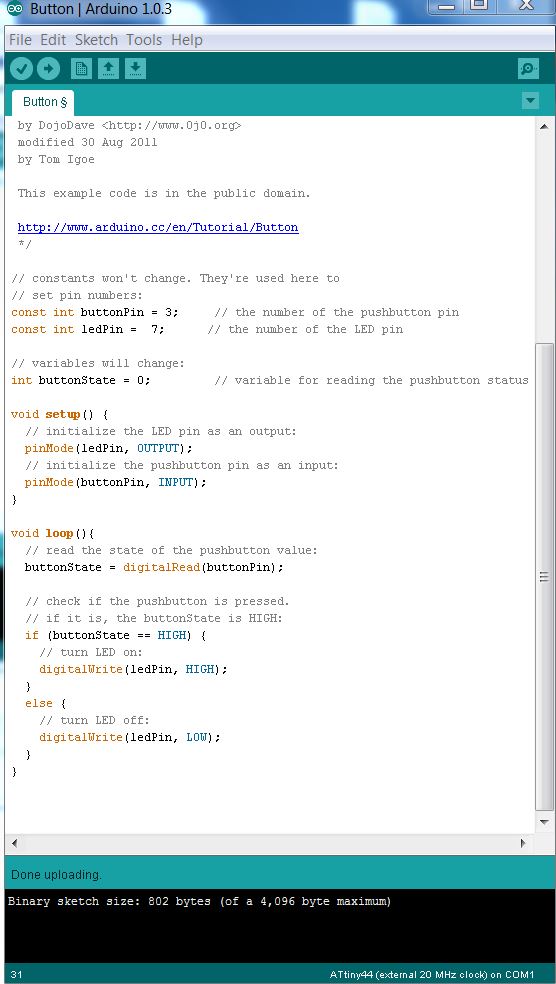Image resolution: width=556 pixels, height=984 pixels.
Task: Click the '// variables will change:' comment
Action: click(x=98, y=363)
